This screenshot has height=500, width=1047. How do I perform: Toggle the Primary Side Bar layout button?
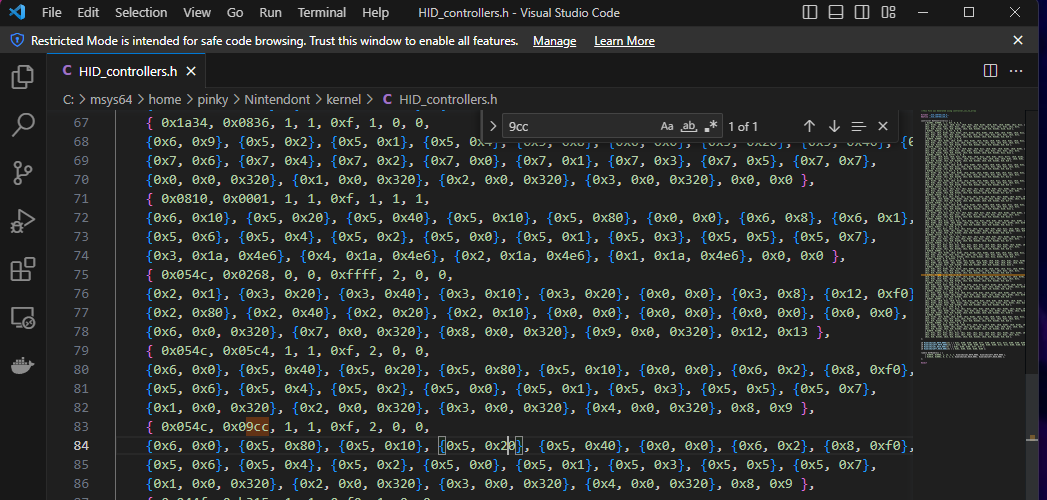pyautogui.click(x=810, y=13)
